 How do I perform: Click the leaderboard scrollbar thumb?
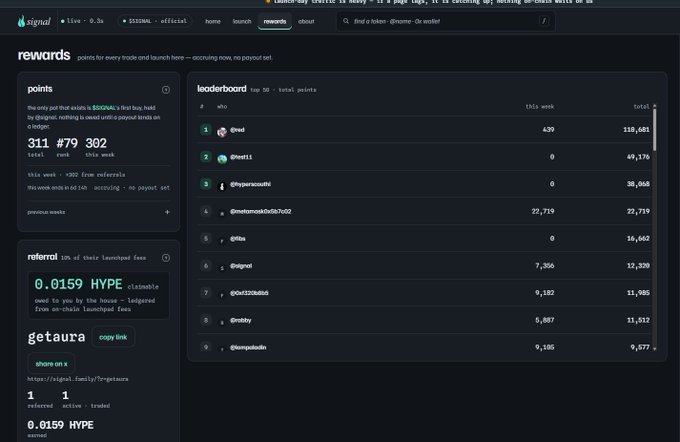point(654,130)
